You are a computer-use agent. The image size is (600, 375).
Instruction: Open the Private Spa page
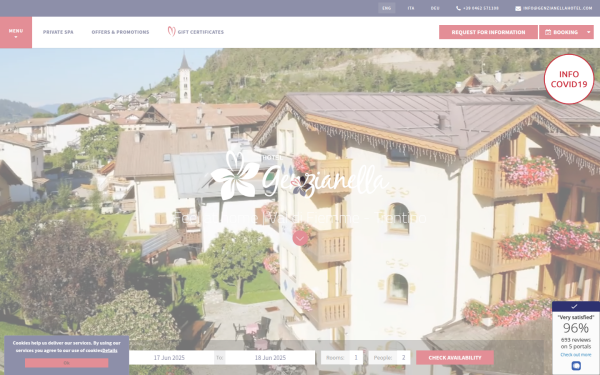point(58,32)
